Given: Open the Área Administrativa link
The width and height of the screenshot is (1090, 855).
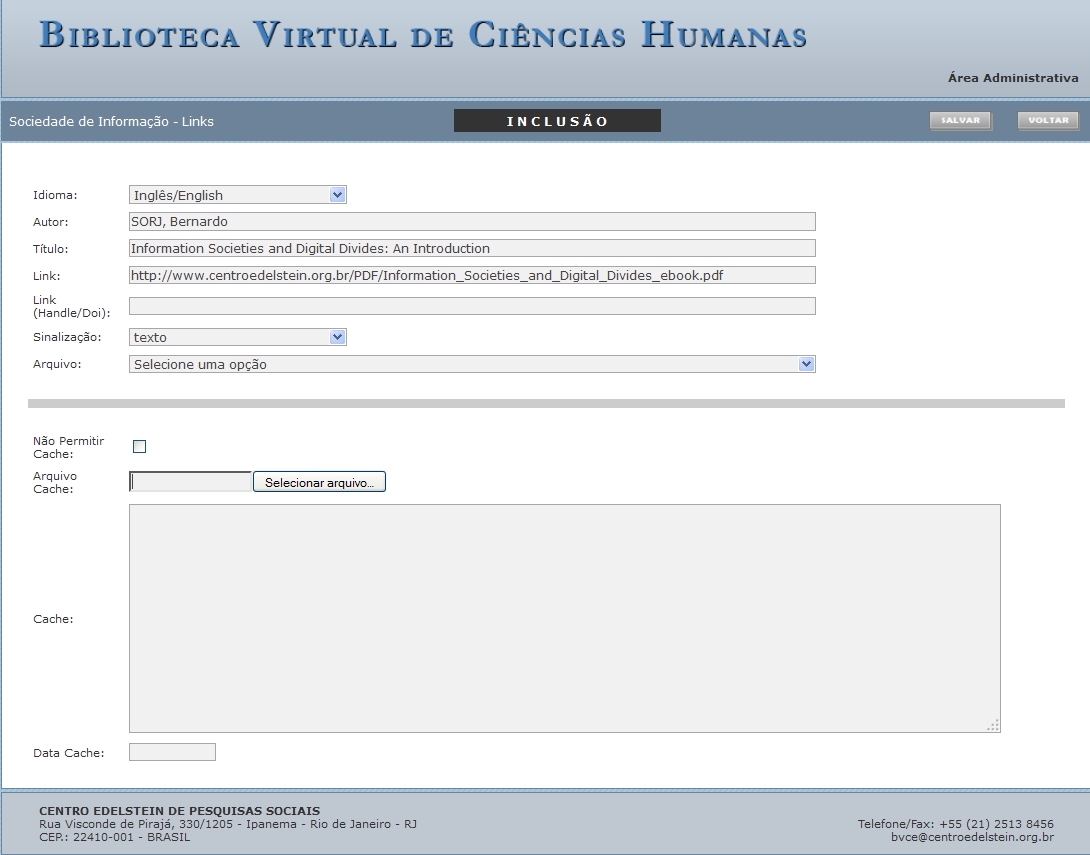Looking at the screenshot, I should [x=1012, y=78].
